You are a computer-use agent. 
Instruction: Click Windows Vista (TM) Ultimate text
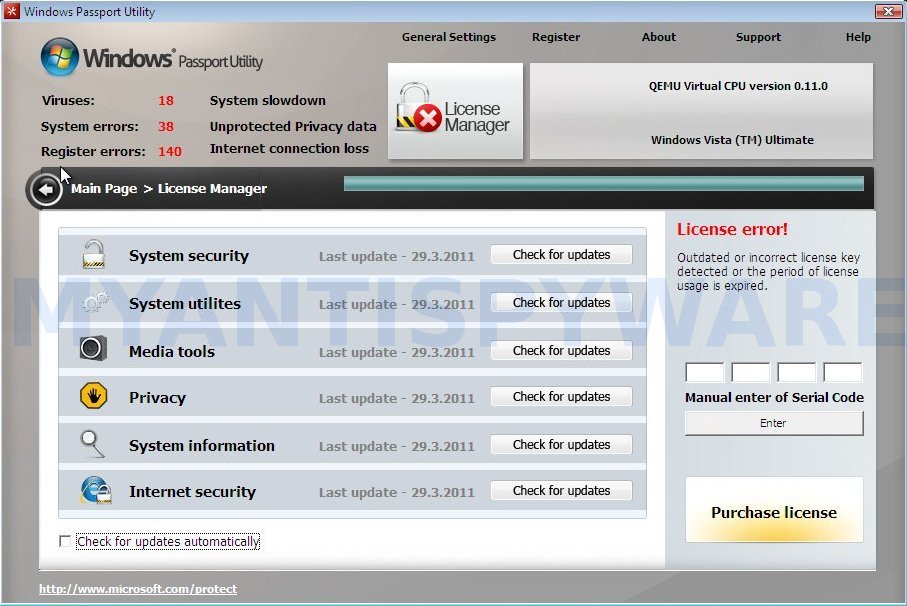732,140
